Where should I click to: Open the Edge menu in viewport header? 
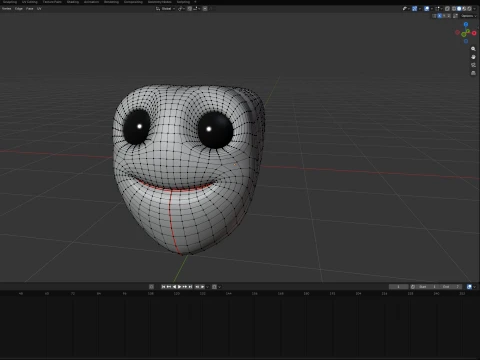click(x=19, y=9)
